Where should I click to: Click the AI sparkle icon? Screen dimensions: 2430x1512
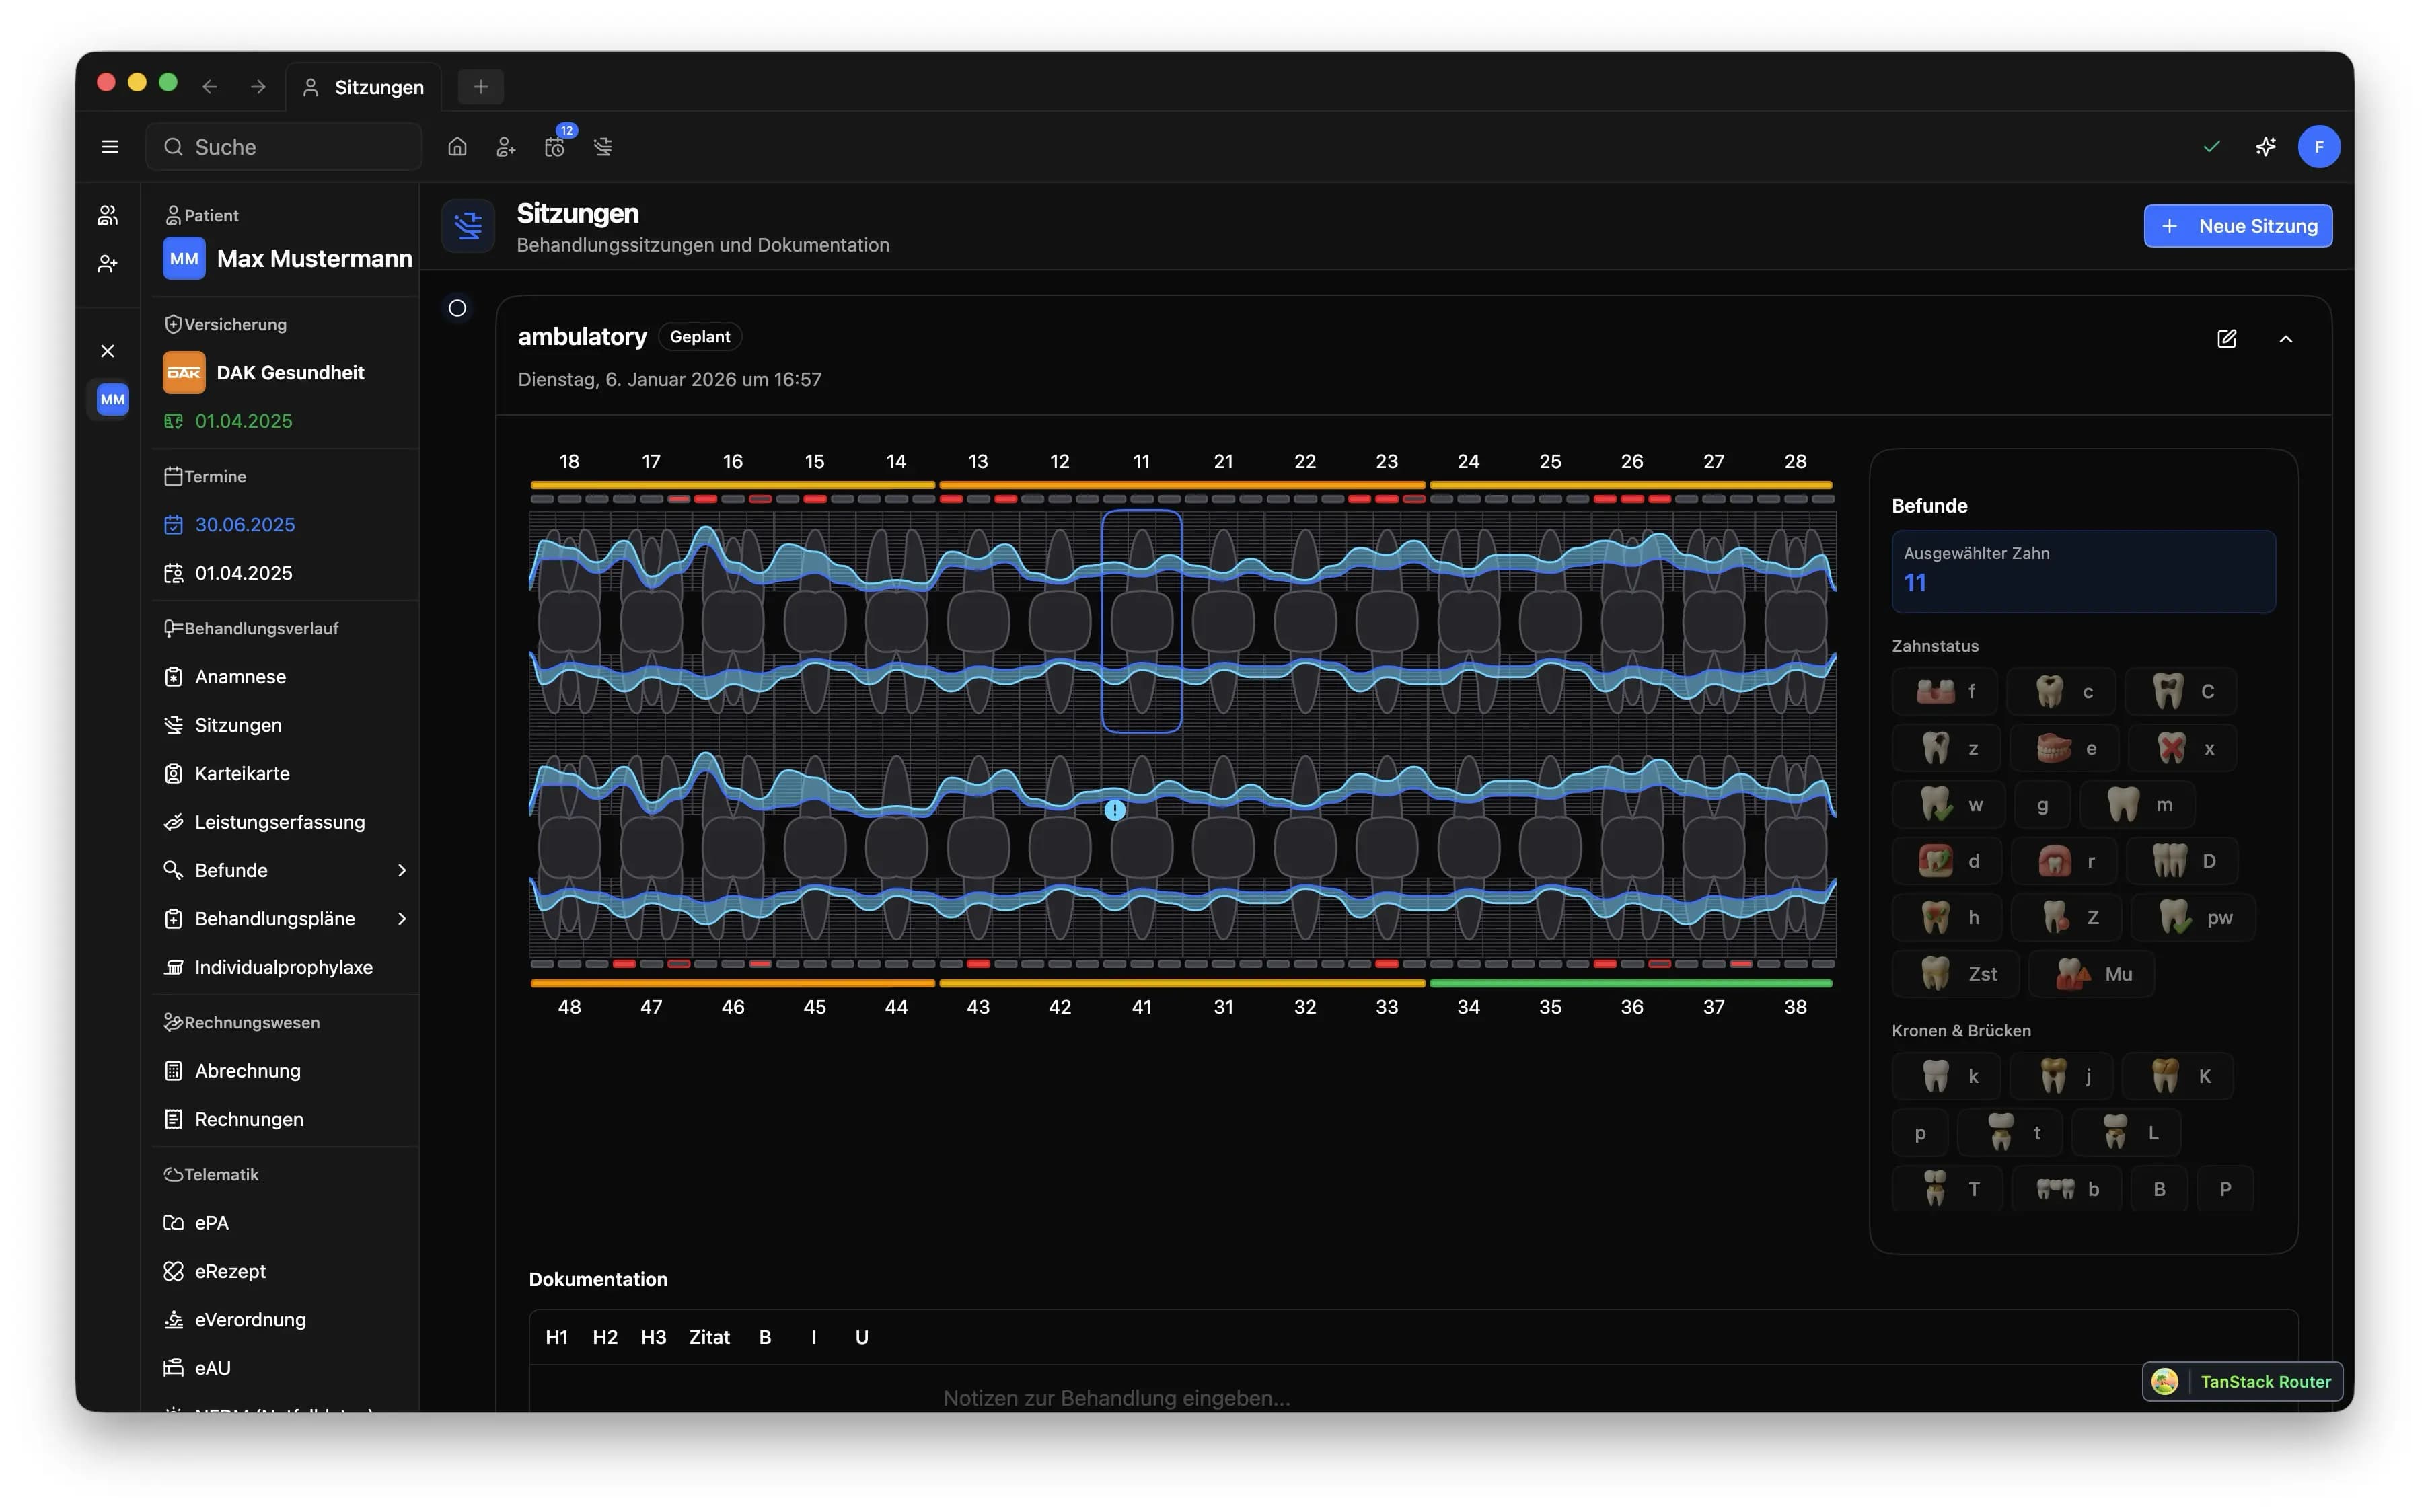coord(2265,147)
